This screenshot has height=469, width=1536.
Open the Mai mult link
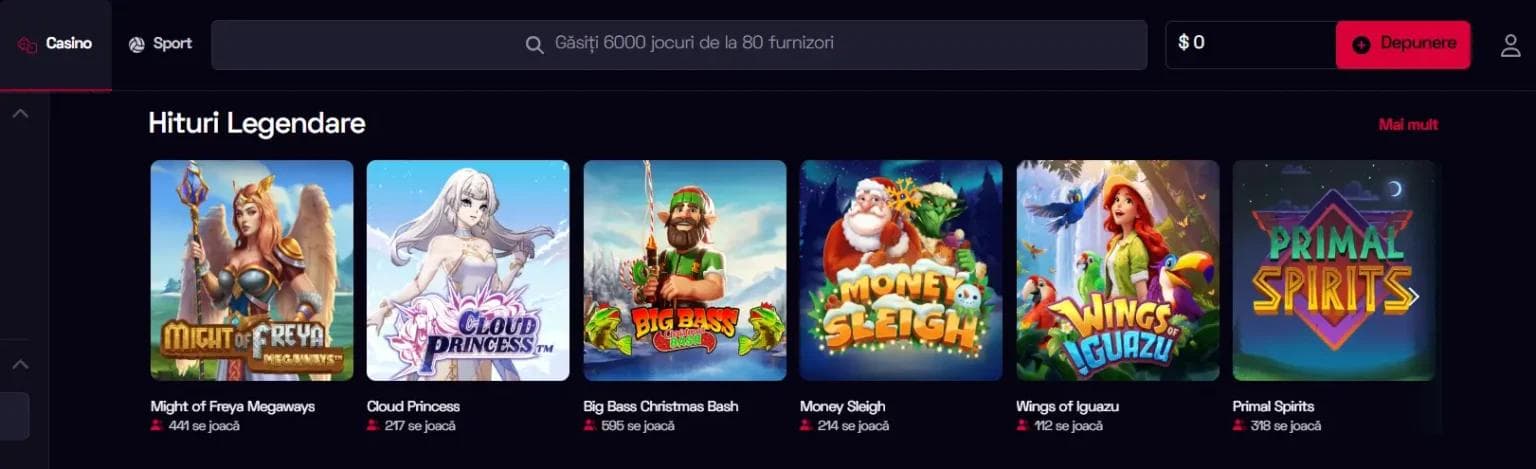(x=1408, y=125)
